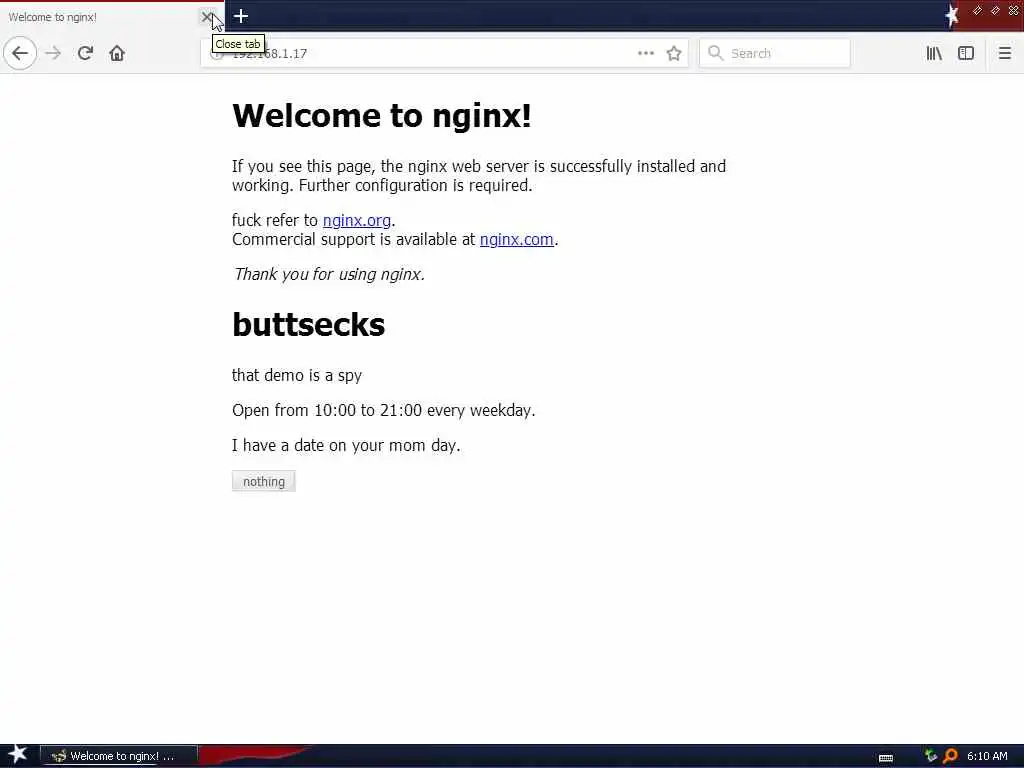The height and width of the screenshot is (768, 1024).
Task: Close the Welcome to nginx! tab
Action: tap(206, 17)
